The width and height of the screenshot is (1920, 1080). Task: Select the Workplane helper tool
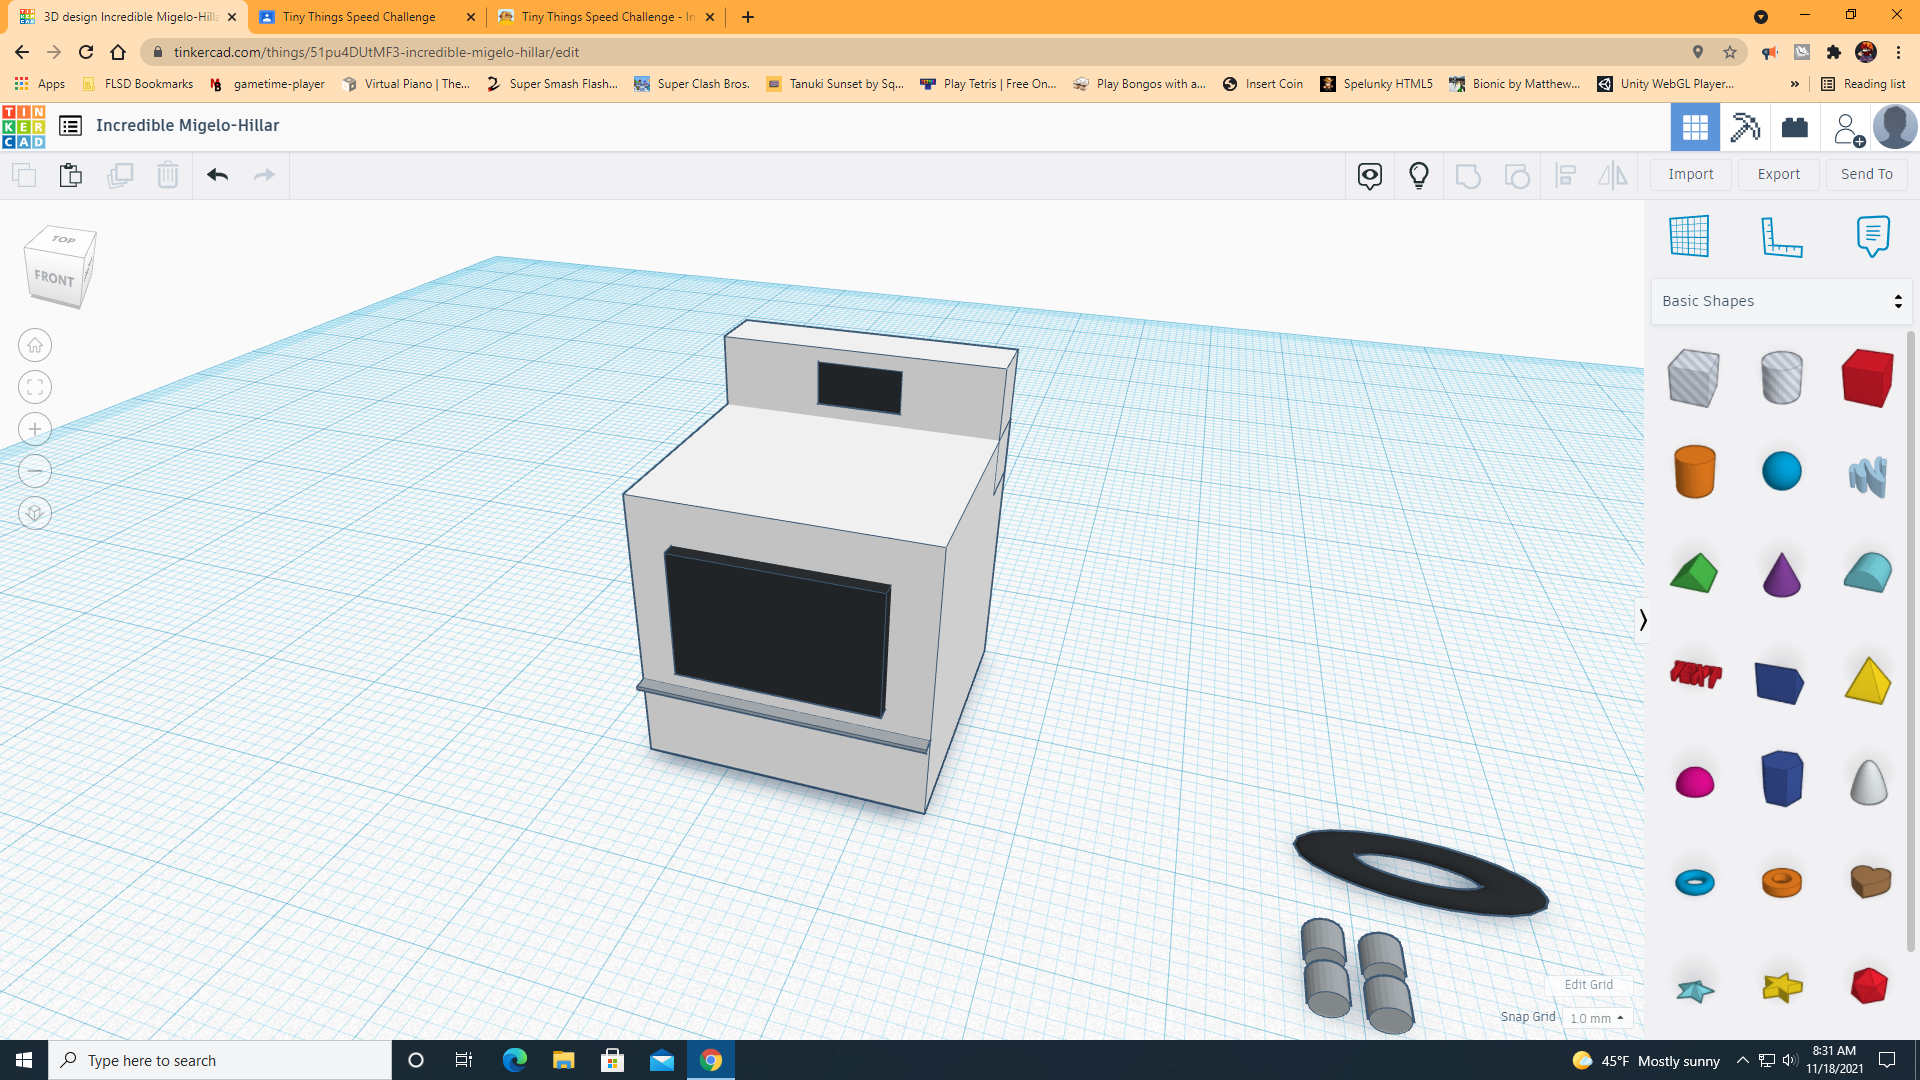[1690, 236]
